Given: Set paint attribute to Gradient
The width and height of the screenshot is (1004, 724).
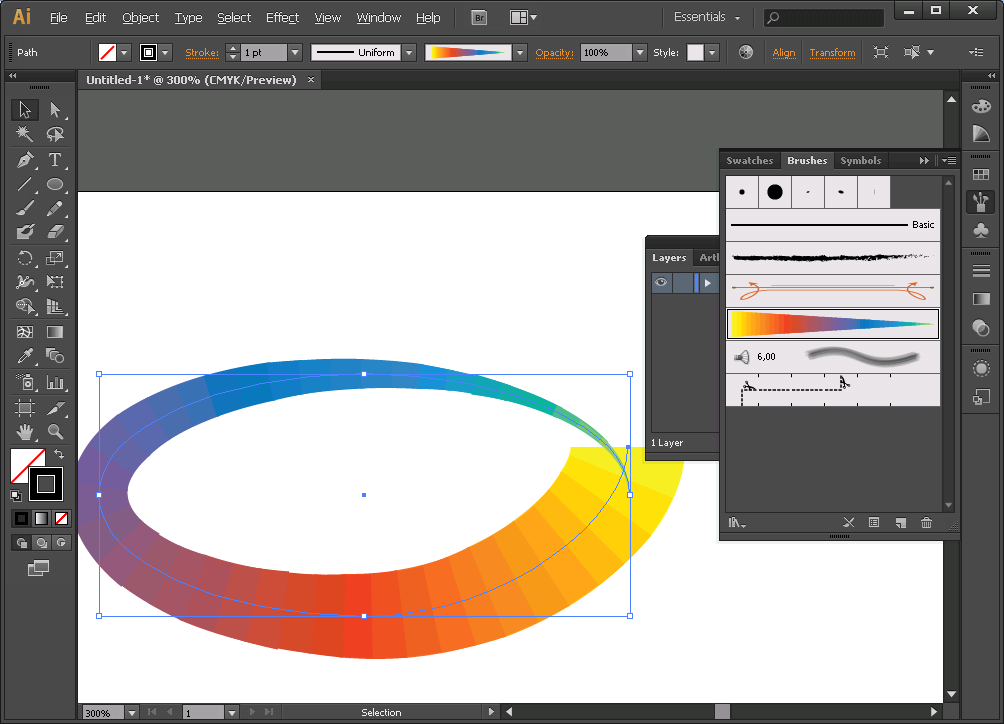Looking at the screenshot, I should tap(41, 519).
